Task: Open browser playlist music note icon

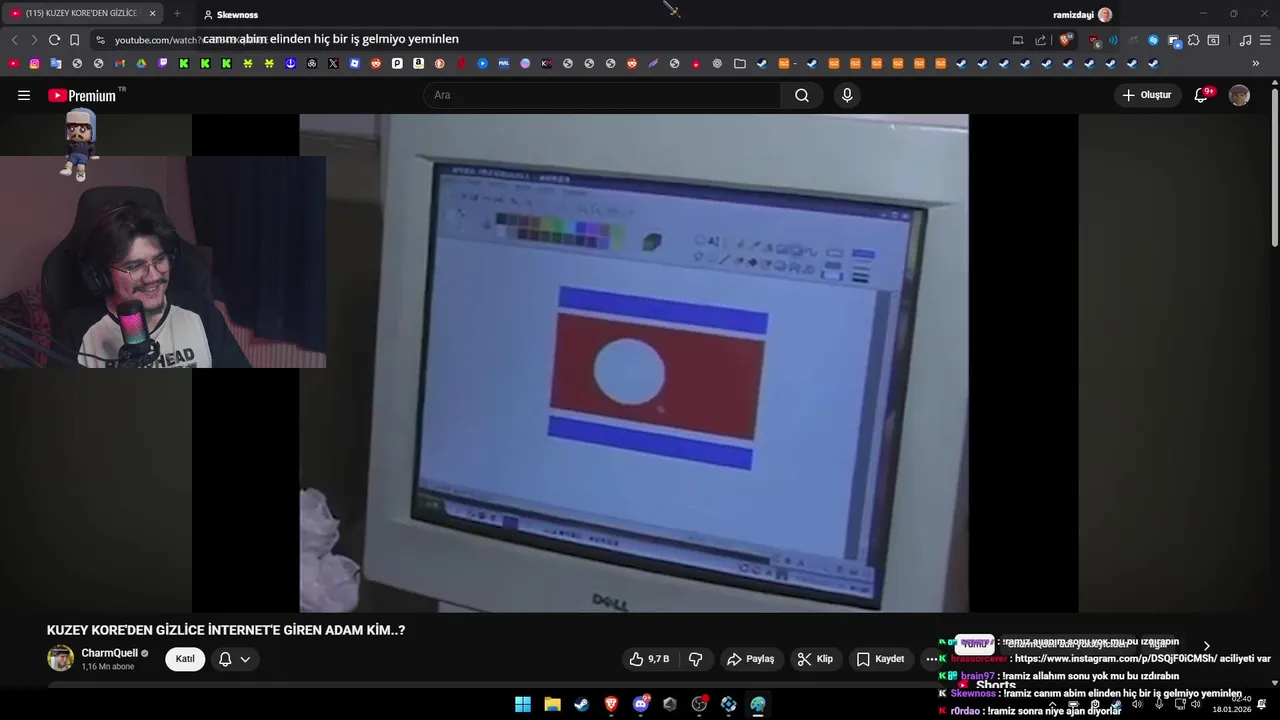Action: click(x=1245, y=40)
